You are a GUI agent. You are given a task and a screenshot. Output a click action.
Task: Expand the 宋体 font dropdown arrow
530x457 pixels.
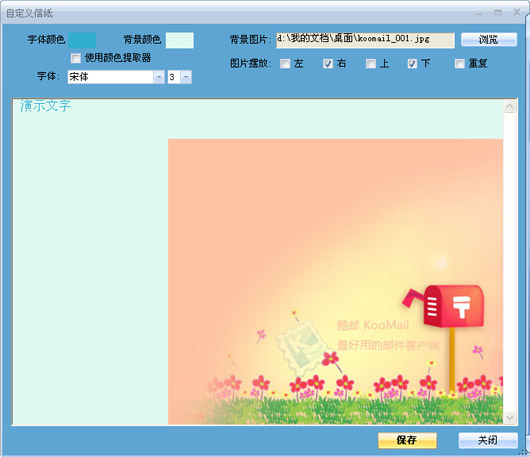point(159,77)
